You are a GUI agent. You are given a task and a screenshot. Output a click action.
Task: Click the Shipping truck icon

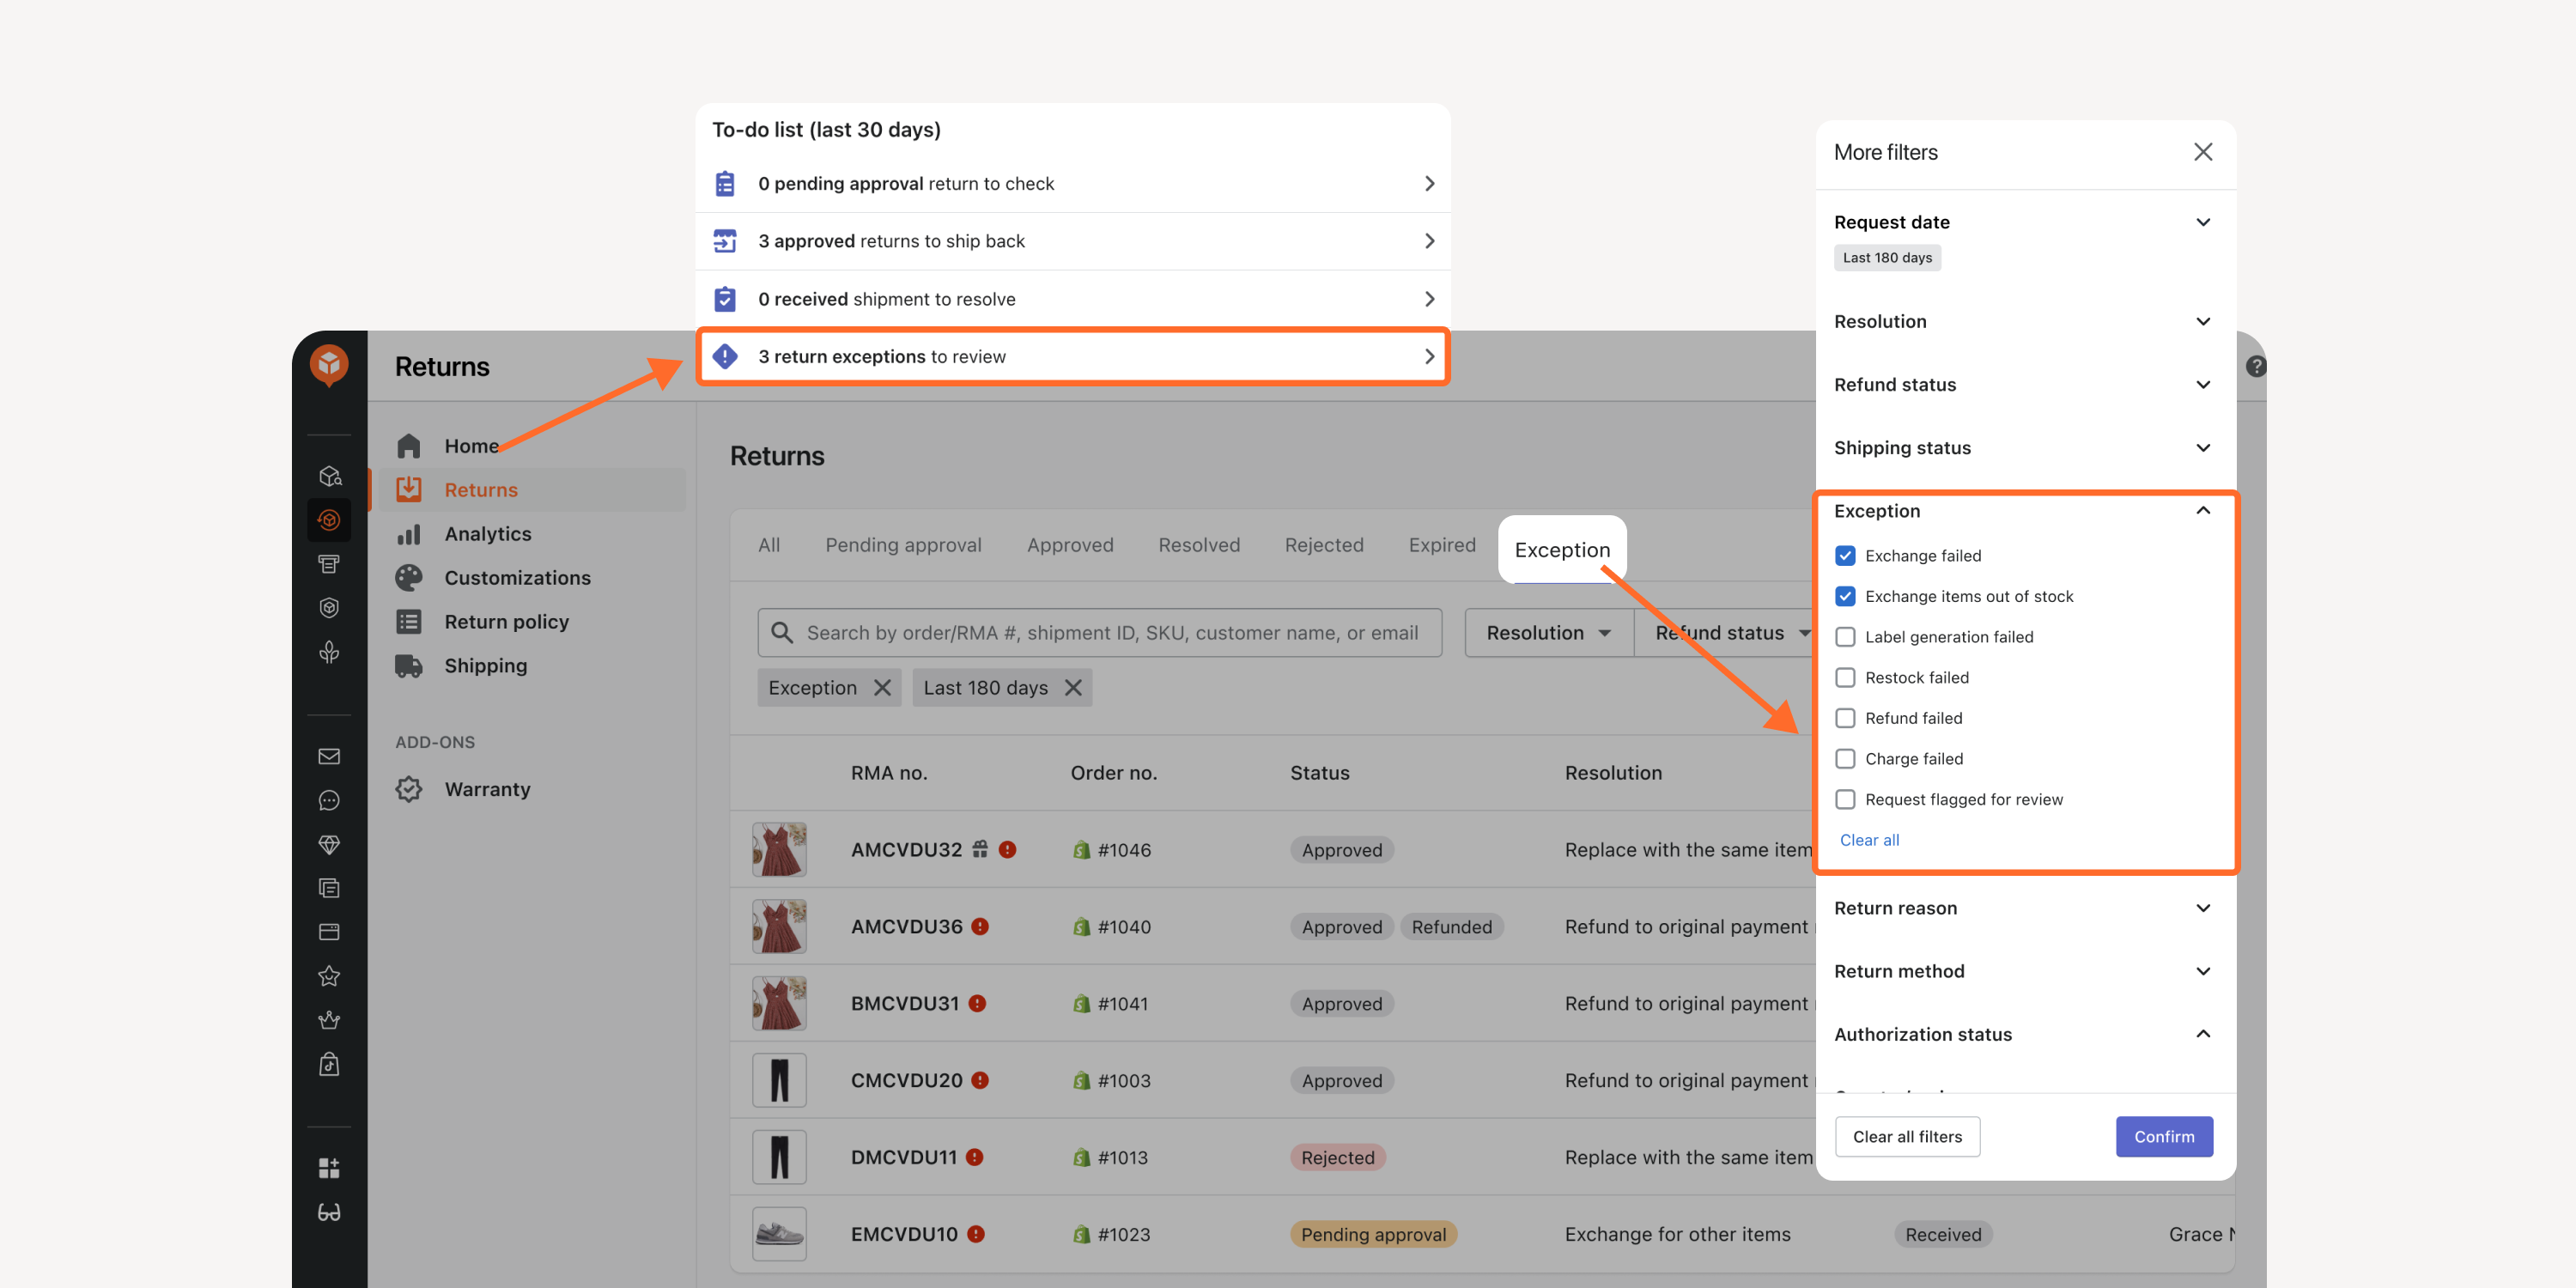coord(408,666)
